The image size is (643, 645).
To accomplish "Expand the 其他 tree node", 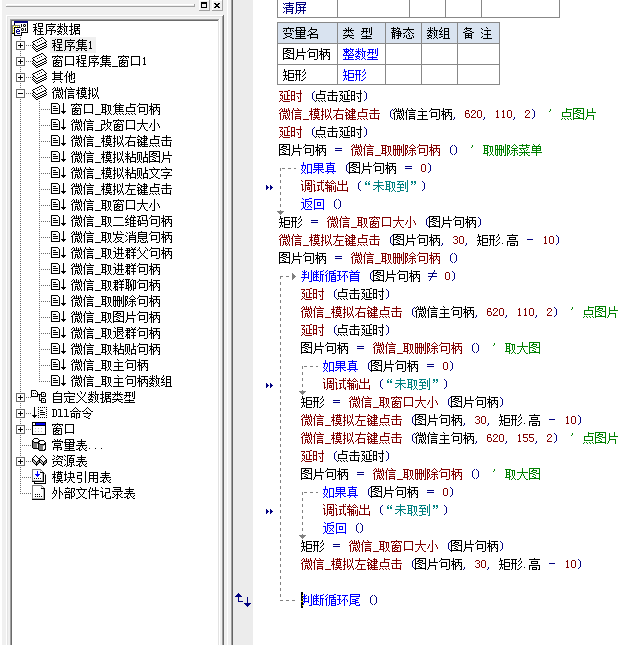I will 20,77.
